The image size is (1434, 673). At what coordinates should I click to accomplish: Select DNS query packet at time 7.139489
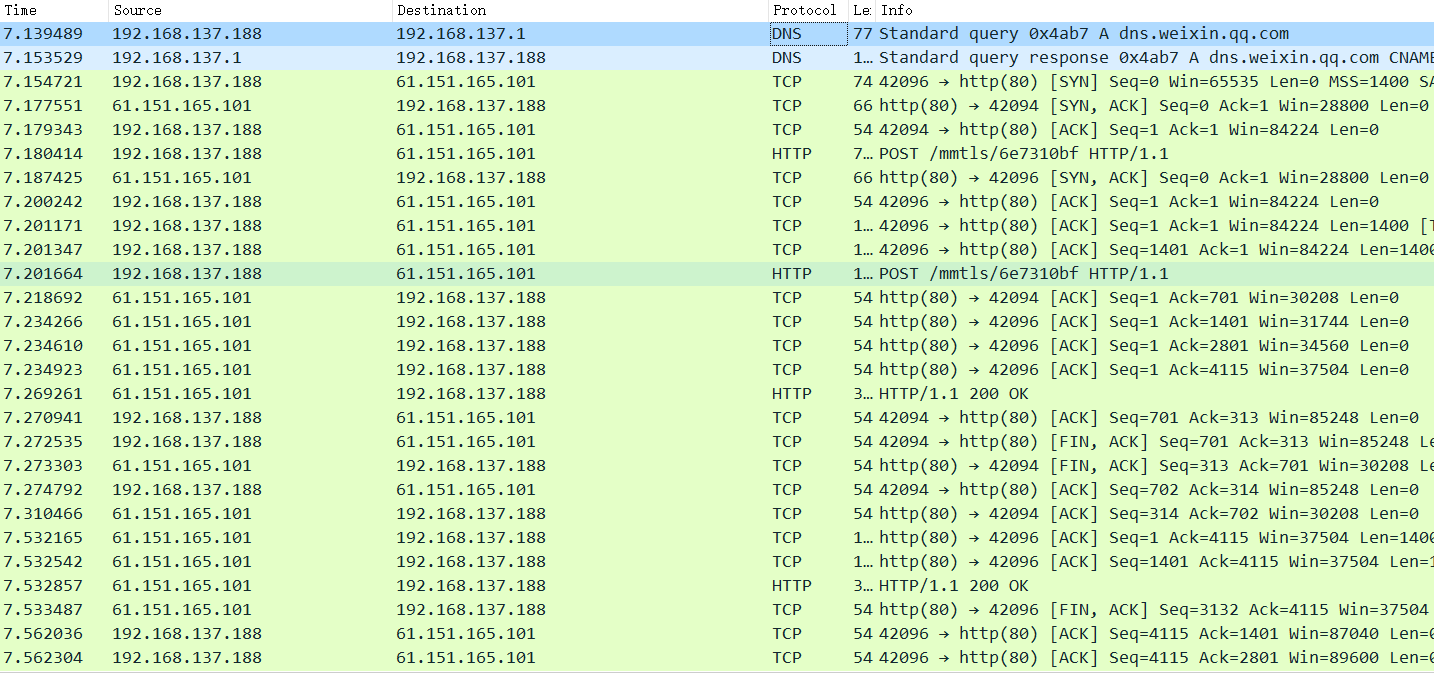tap(717, 34)
